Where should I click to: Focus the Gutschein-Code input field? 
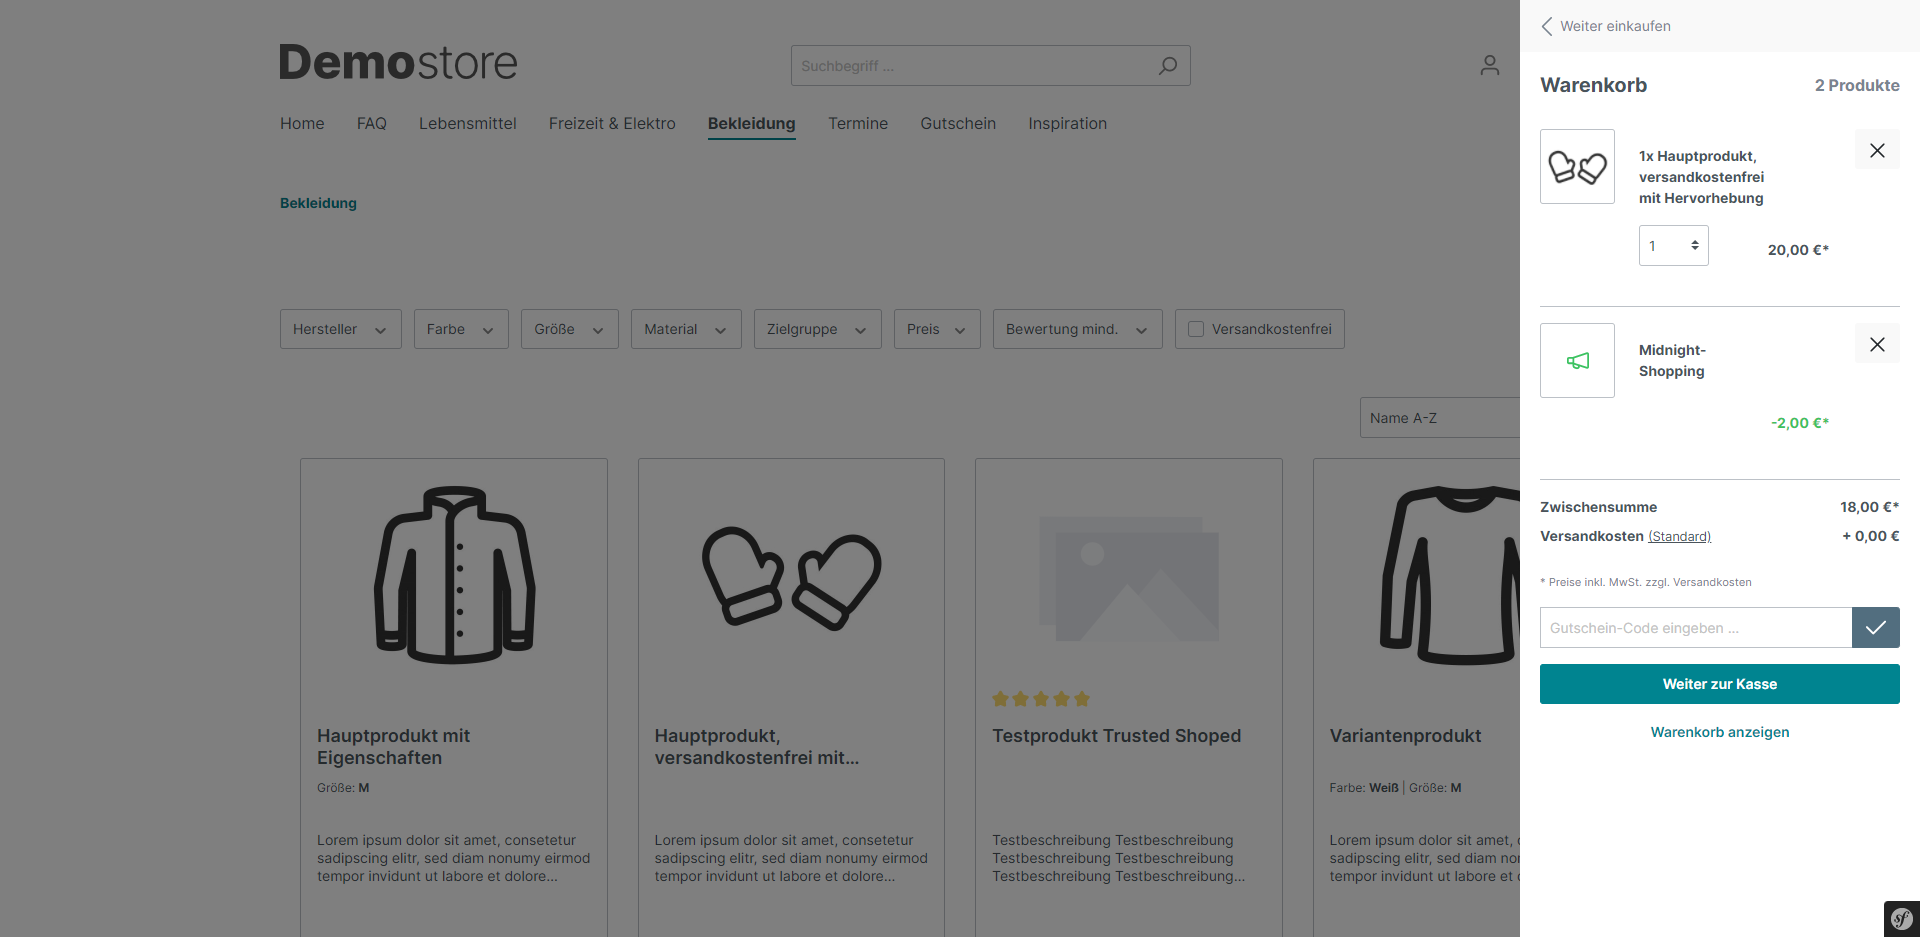click(x=1695, y=628)
